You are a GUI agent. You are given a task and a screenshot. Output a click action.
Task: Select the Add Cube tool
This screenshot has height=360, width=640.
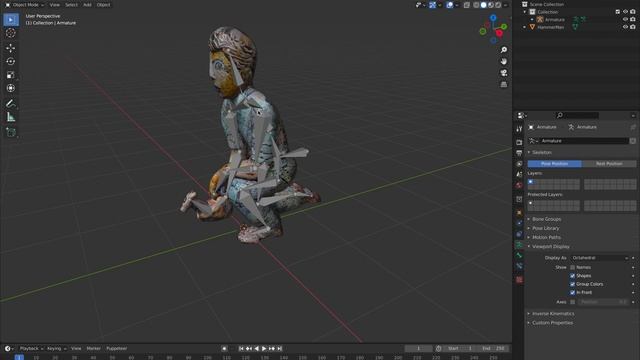click(x=11, y=132)
